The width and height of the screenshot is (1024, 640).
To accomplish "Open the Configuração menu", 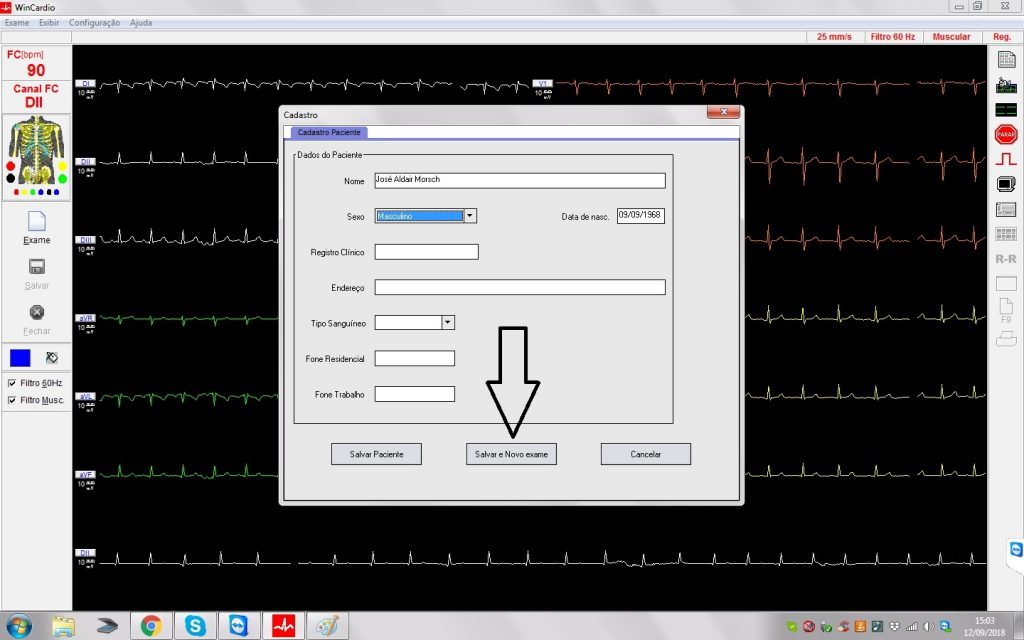I will coord(94,23).
